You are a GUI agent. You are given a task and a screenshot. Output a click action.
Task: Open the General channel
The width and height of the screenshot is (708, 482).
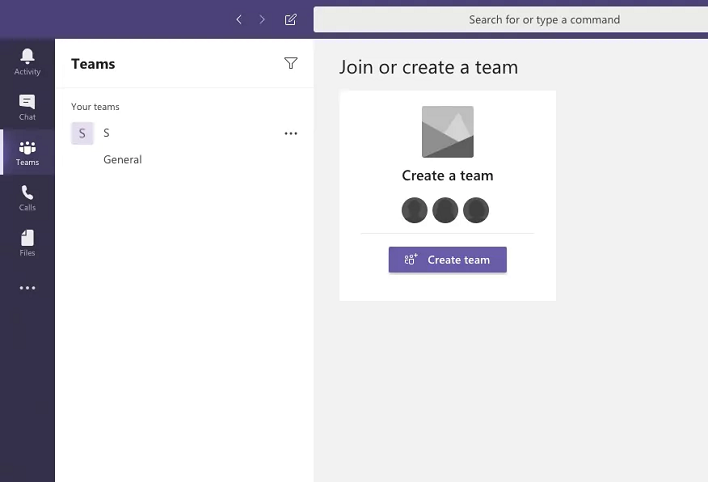(122, 159)
